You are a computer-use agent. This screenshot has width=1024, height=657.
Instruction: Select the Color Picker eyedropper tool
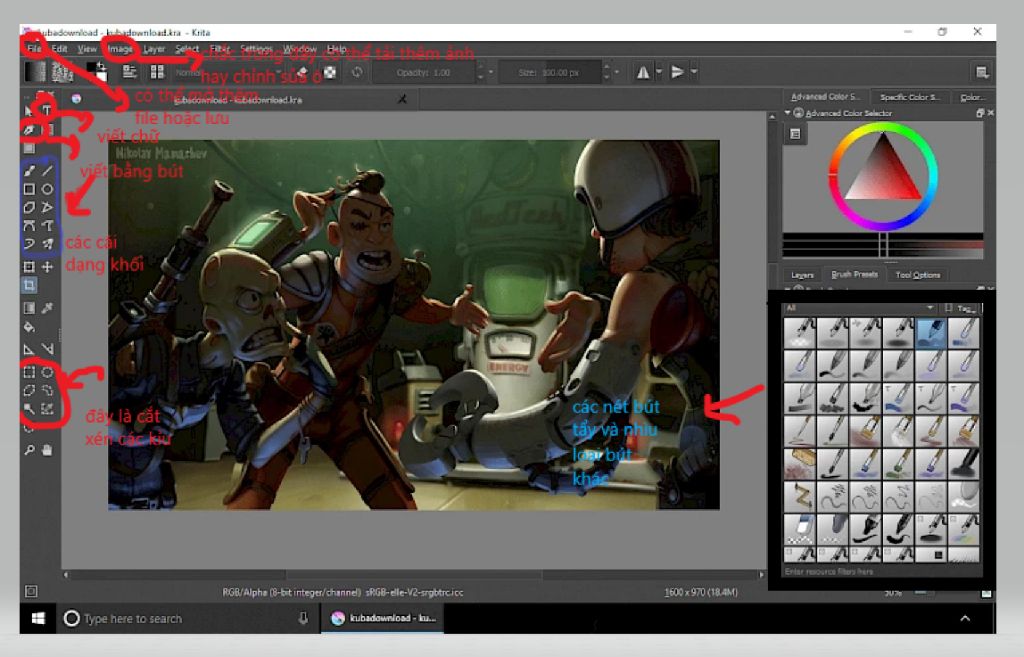click(x=47, y=308)
